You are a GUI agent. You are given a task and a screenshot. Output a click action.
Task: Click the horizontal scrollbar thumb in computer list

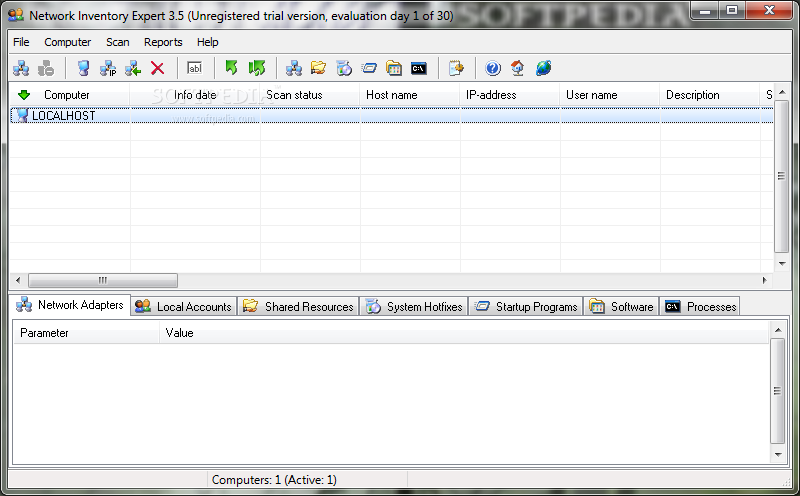pyautogui.click(x=103, y=280)
